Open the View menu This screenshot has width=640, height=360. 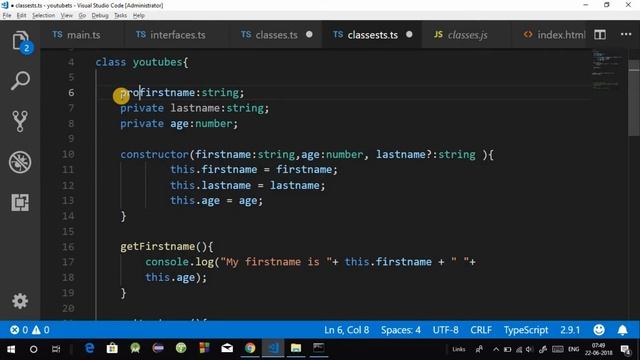(67, 16)
